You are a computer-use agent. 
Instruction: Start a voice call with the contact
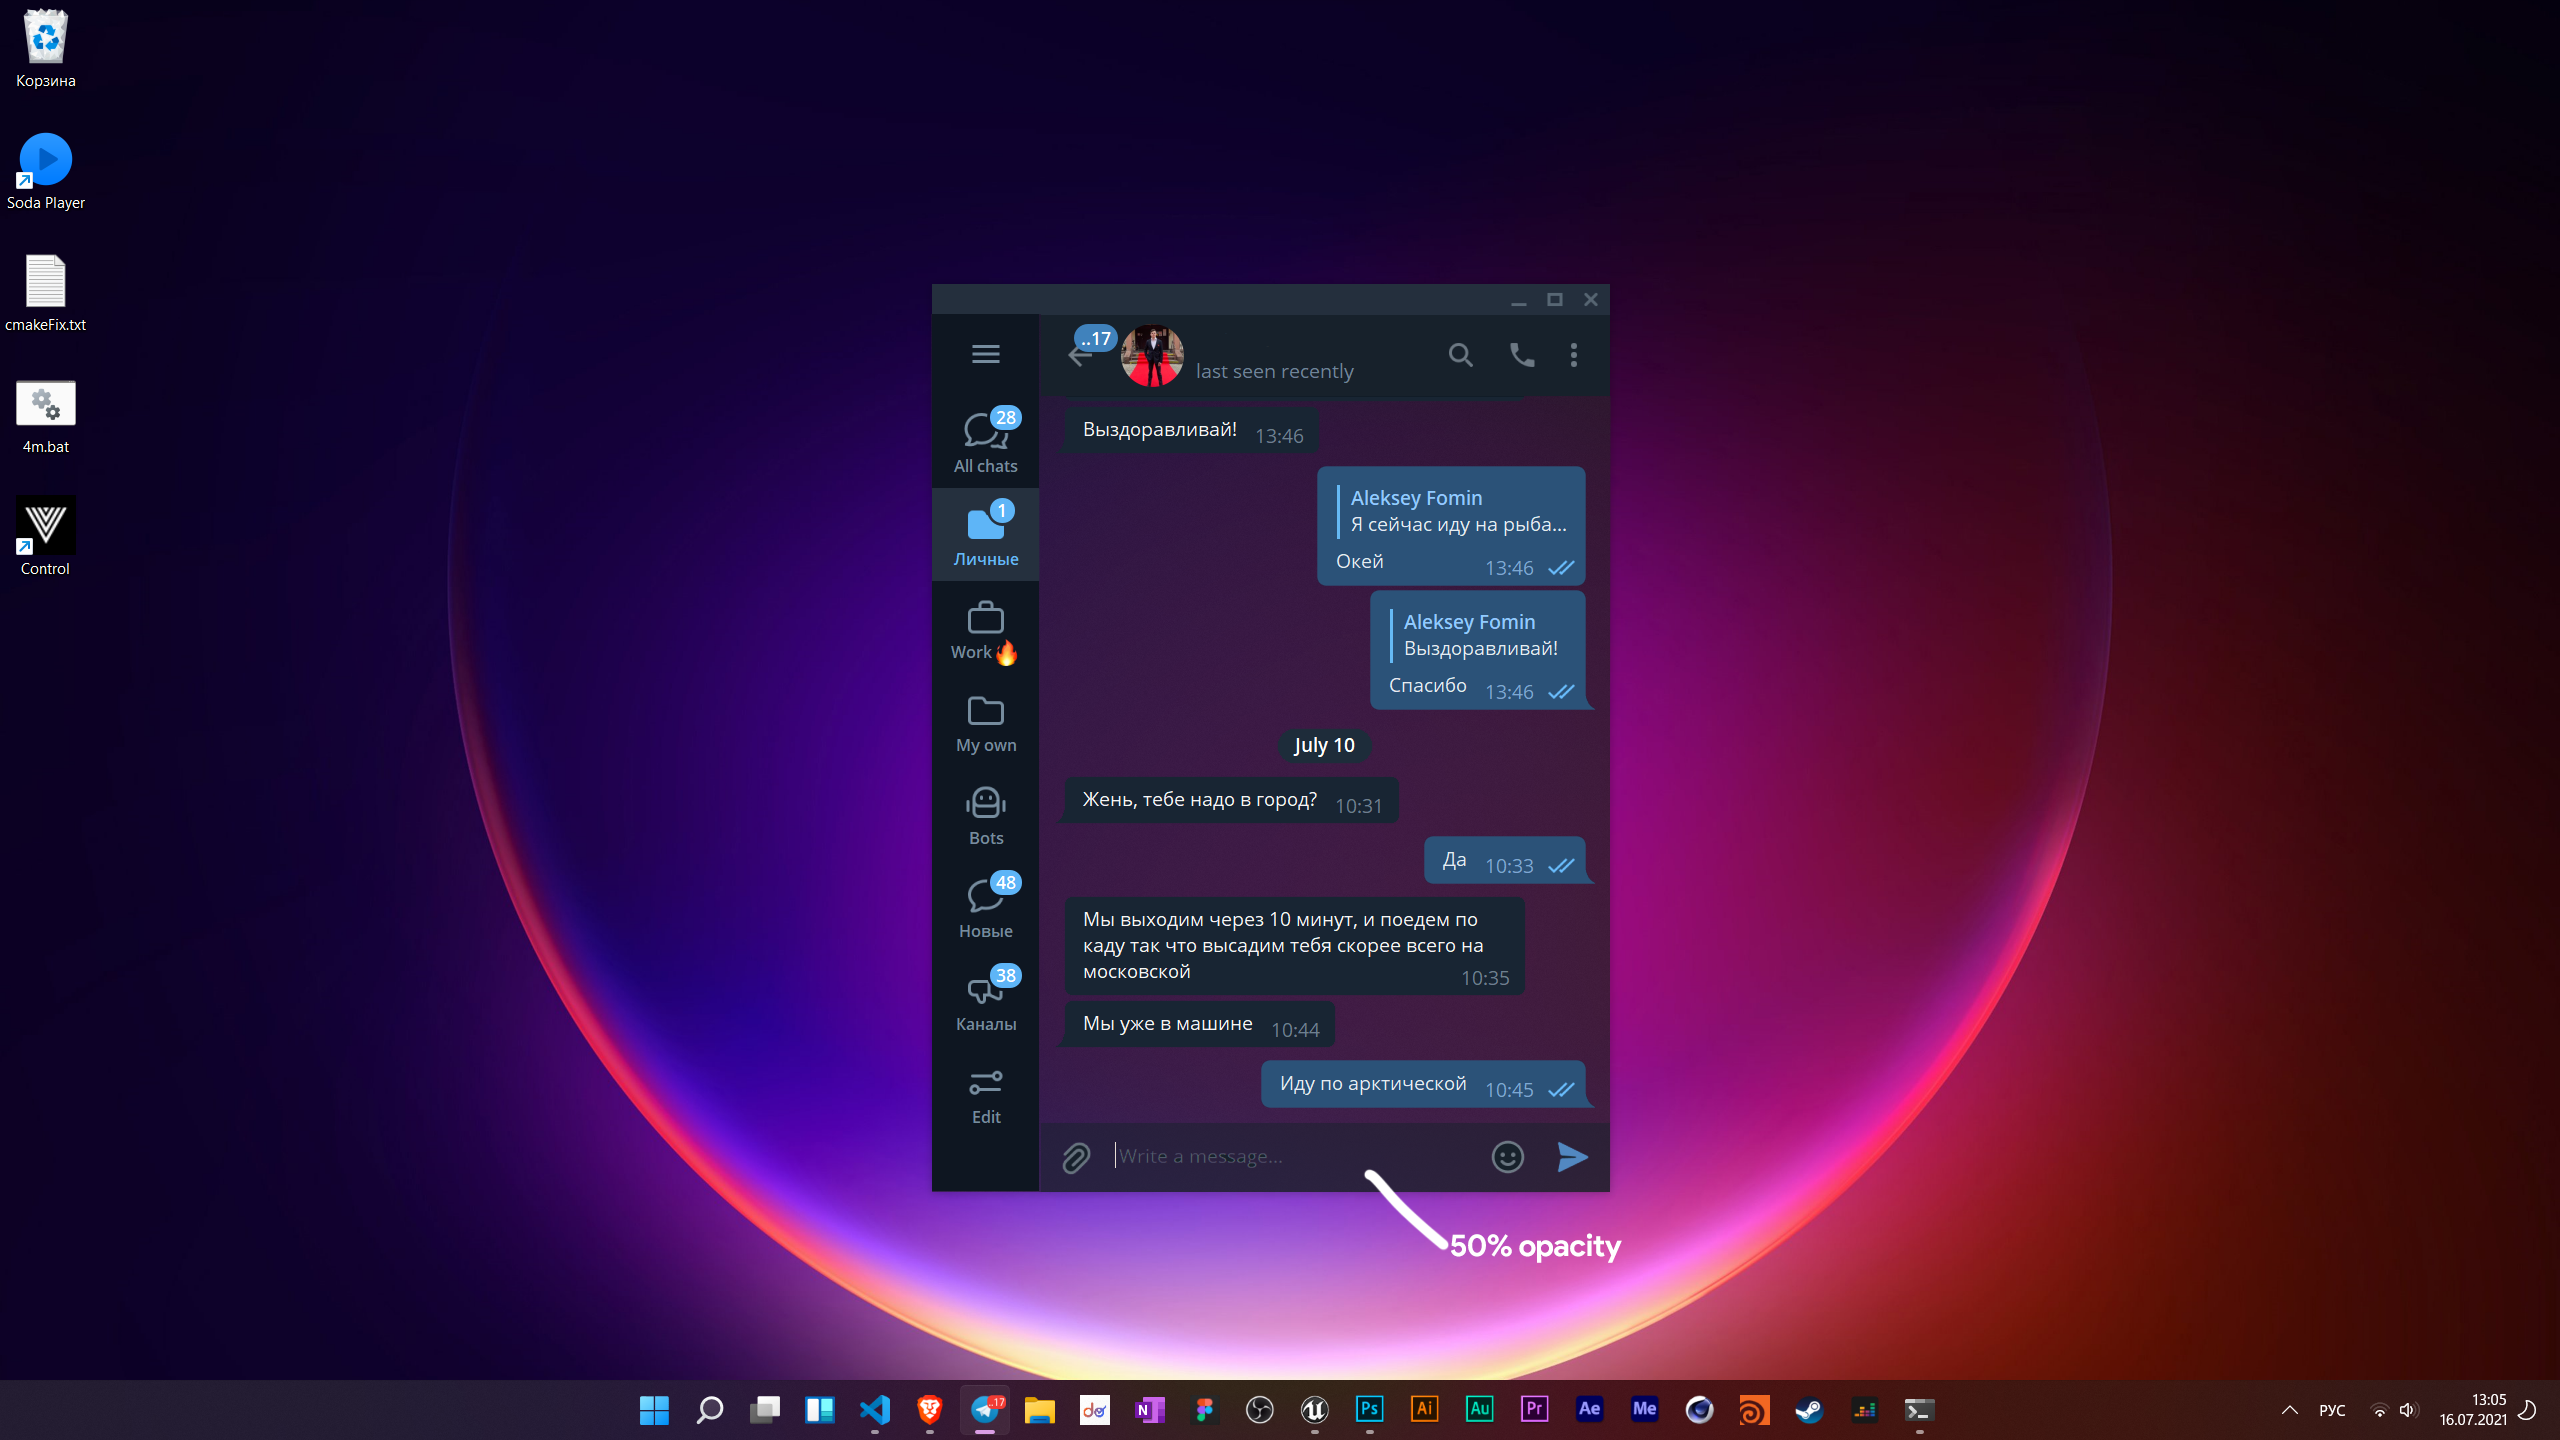pyautogui.click(x=1519, y=355)
